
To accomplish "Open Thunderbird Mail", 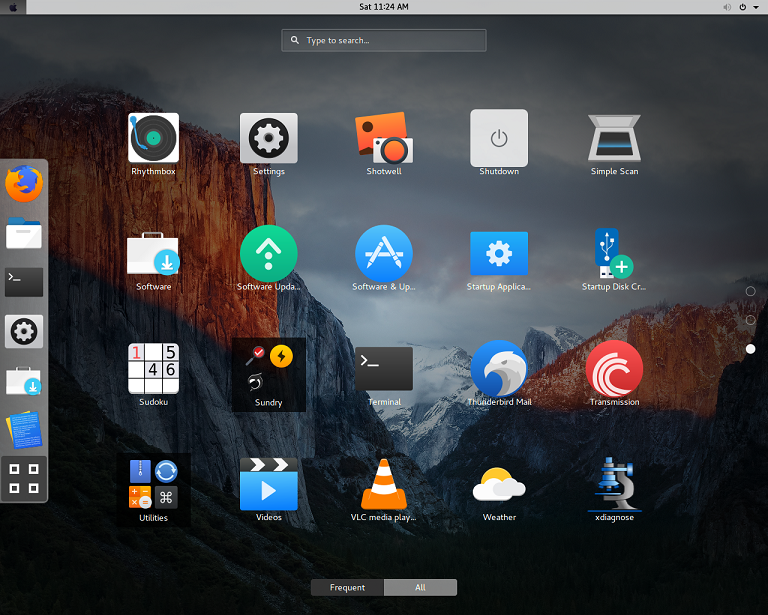I will [x=499, y=369].
